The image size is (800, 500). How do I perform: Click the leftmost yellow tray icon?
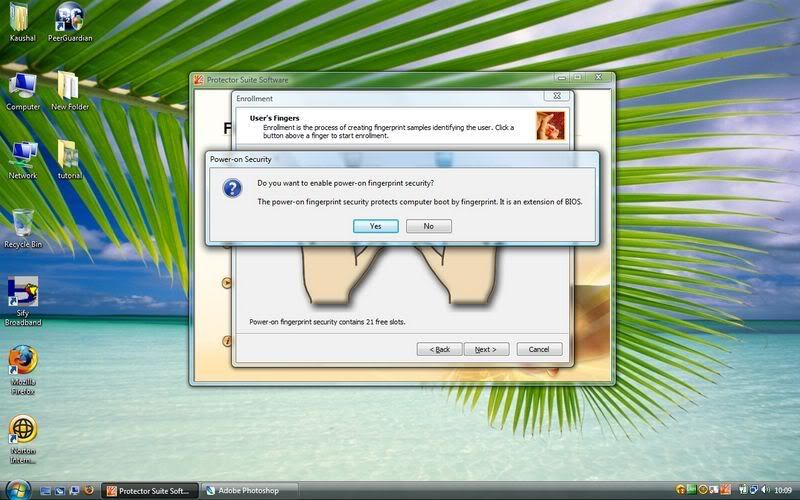tap(681, 490)
